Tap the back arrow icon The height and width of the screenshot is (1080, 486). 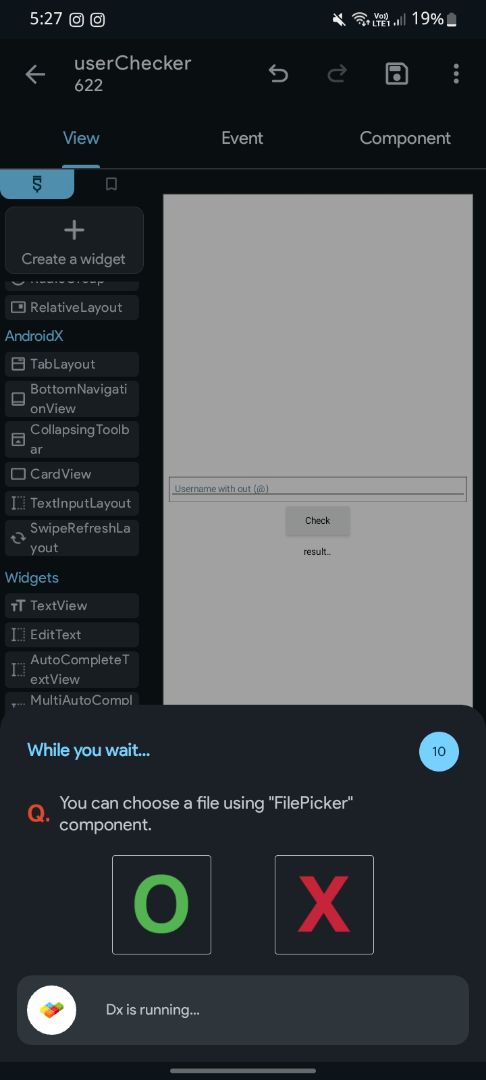[35, 74]
